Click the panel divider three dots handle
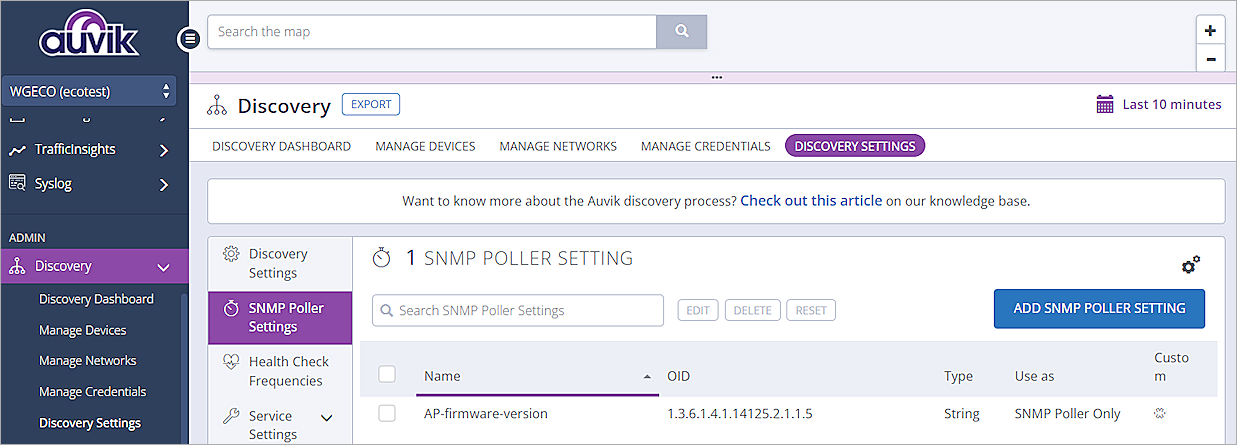The height and width of the screenshot is (445, 1237). pos(716,77)
